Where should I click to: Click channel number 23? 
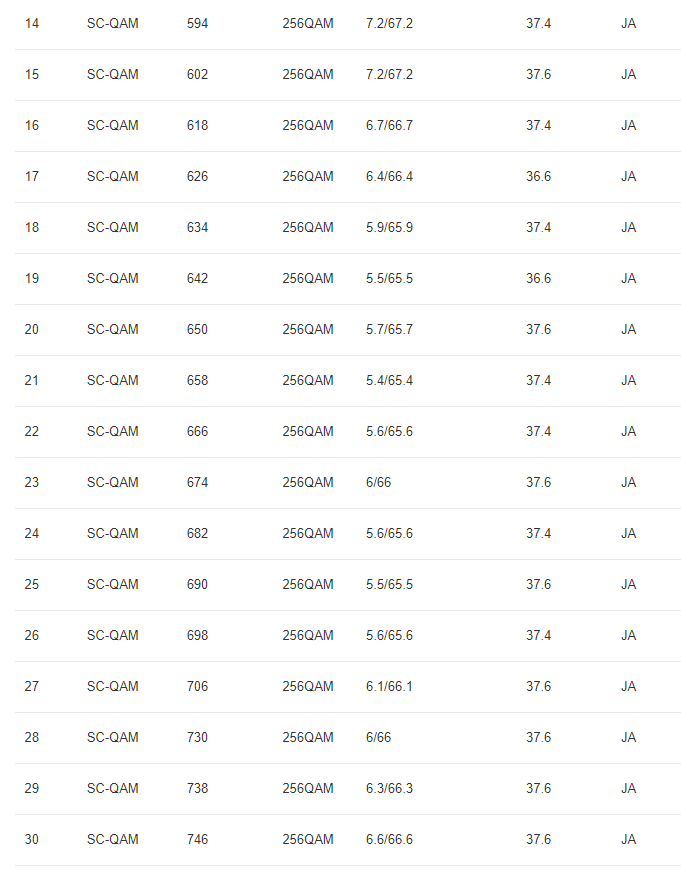[32, 482]
